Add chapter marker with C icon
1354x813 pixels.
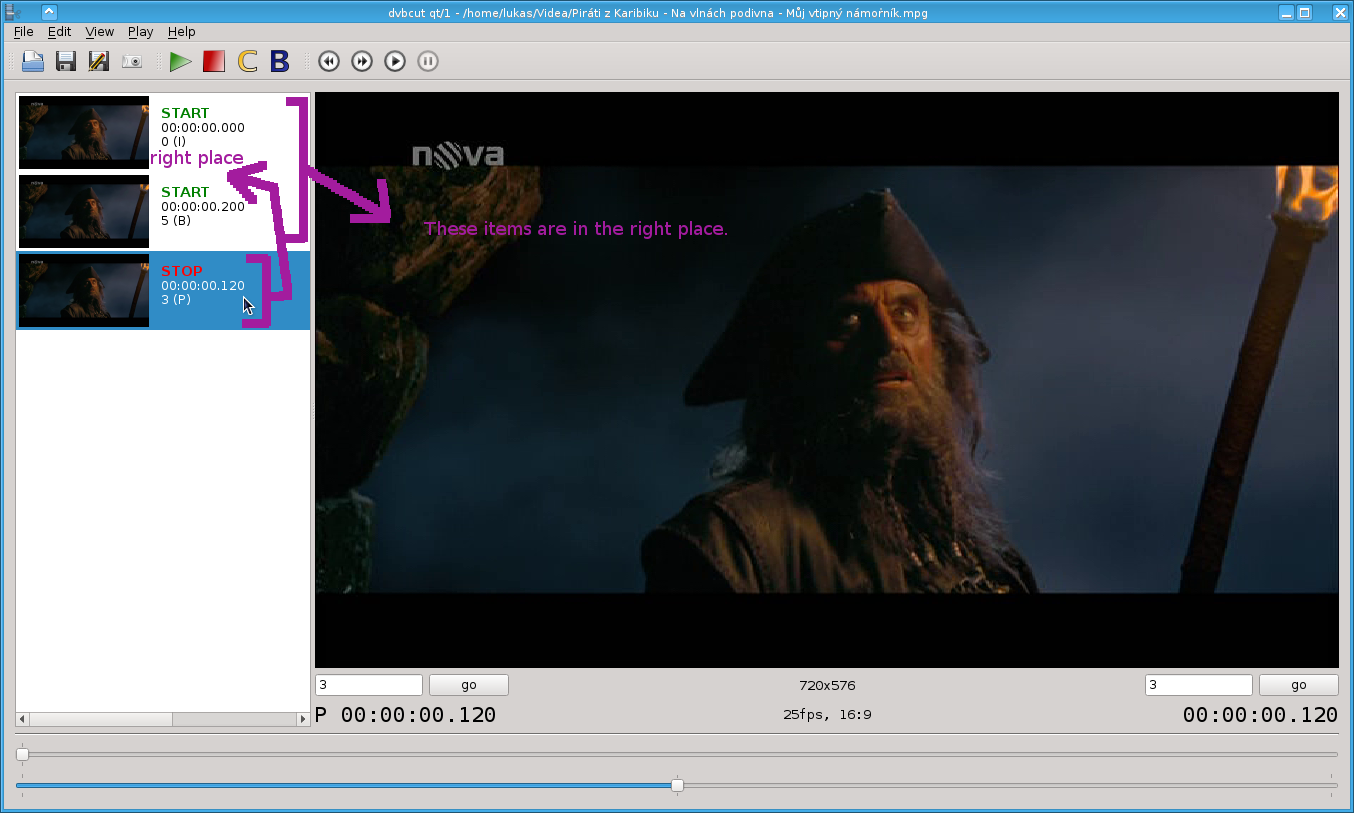[247, 62]
